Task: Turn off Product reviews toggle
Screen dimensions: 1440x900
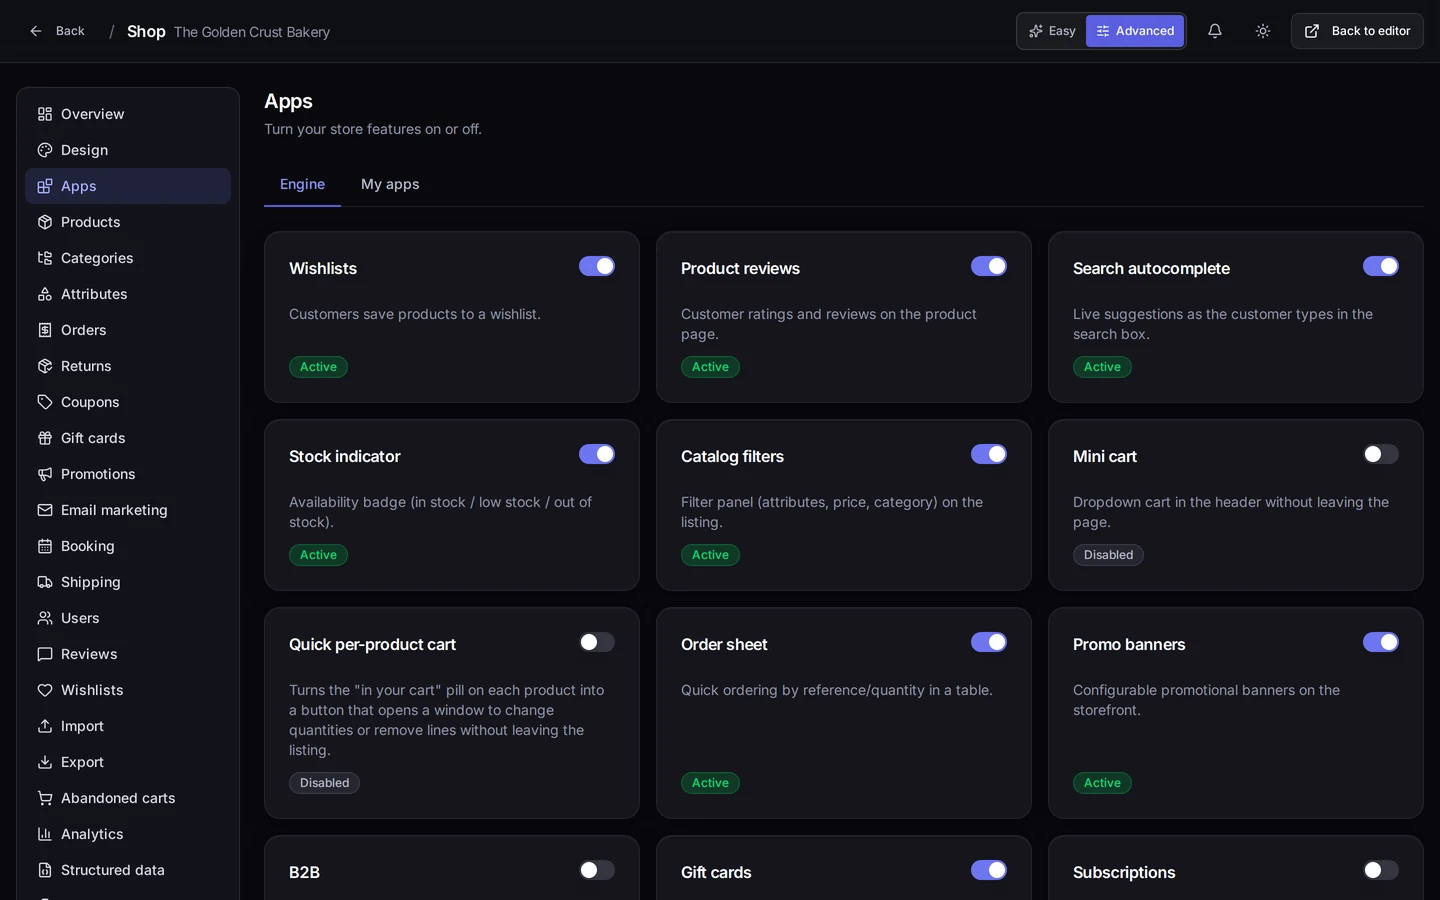Action: 989,266
